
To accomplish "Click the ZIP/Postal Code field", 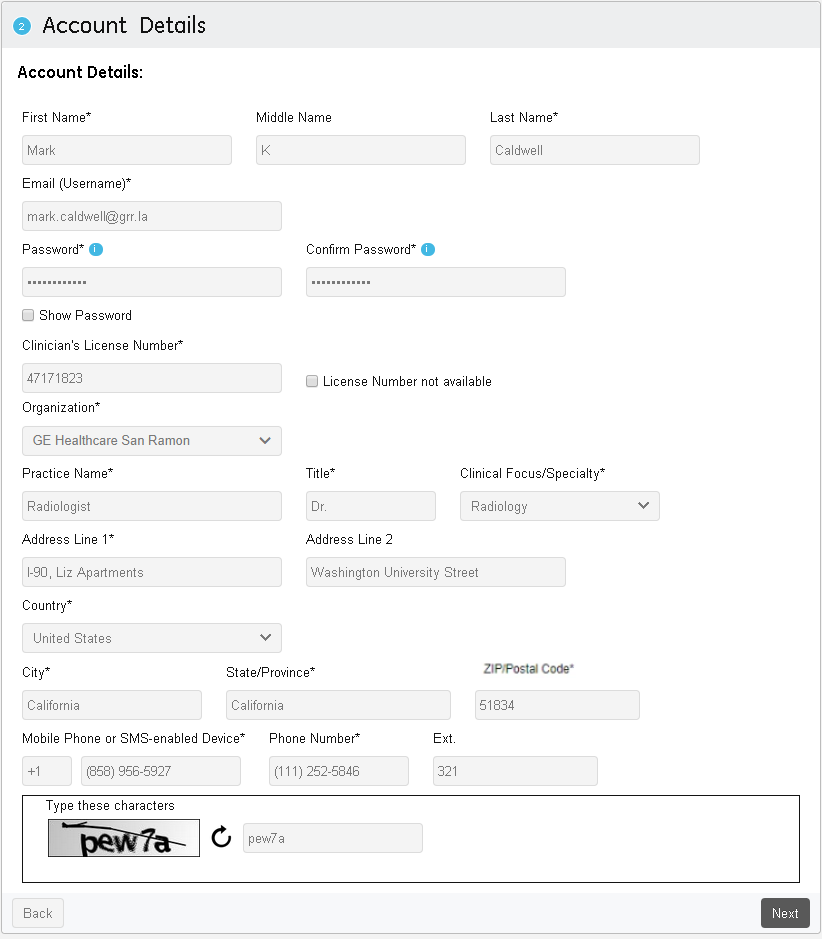I will pos(557,705).
